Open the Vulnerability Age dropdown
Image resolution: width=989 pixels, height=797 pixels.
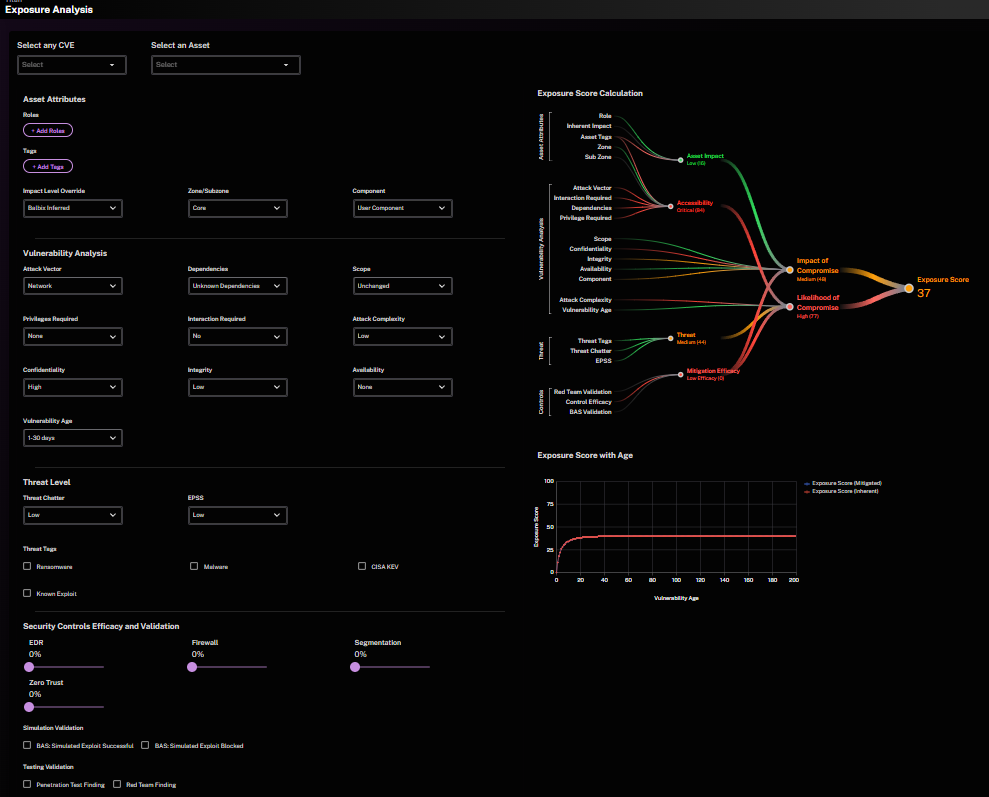pyautogui.click(x=73, y=438)
